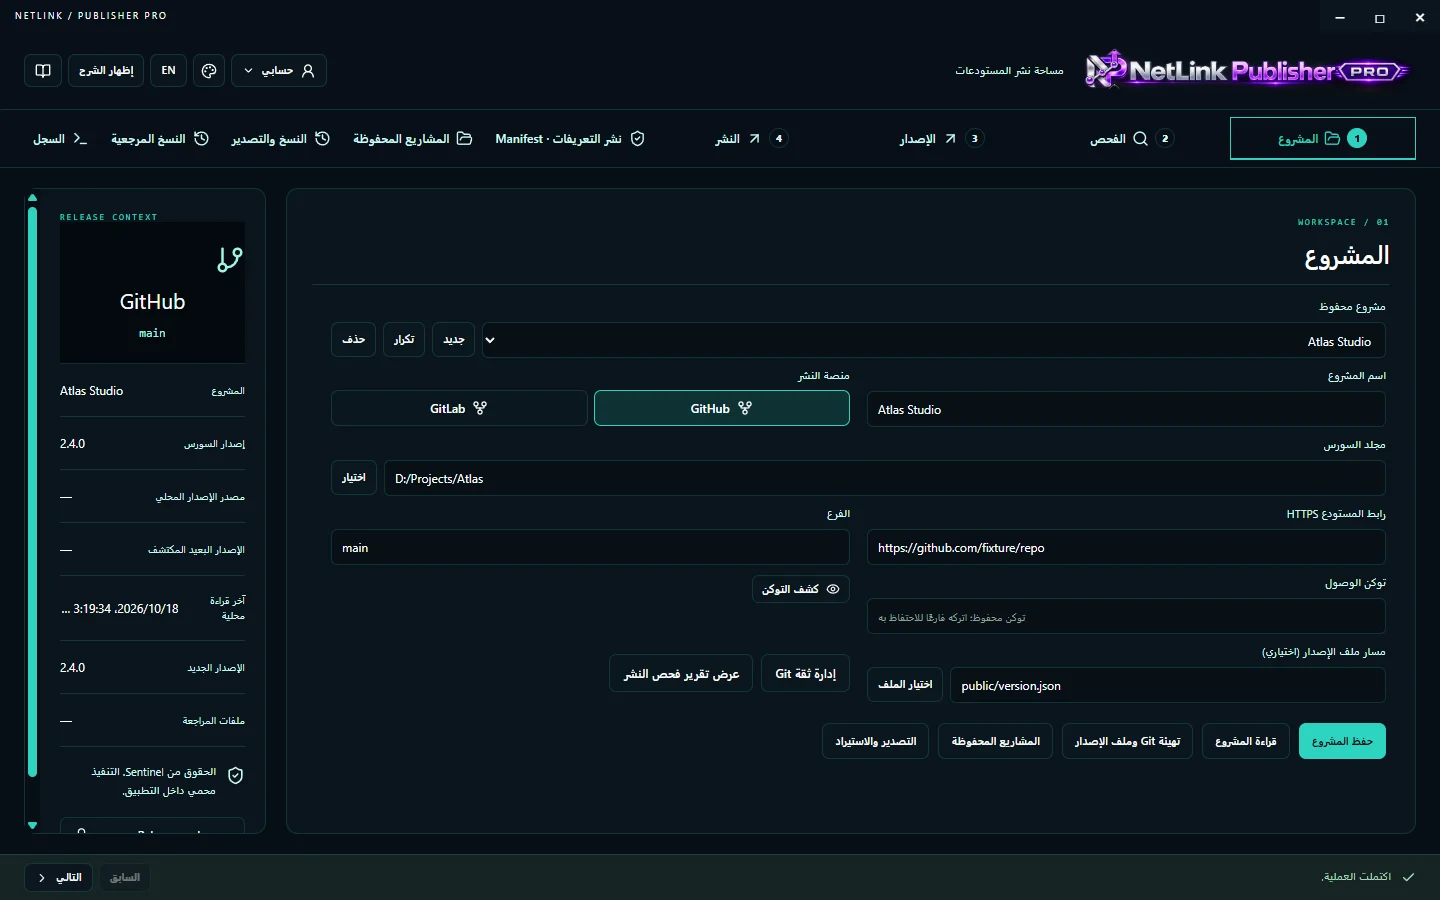
Task: Go to step 2 الفحص tab
Action: coord(1131,139)
